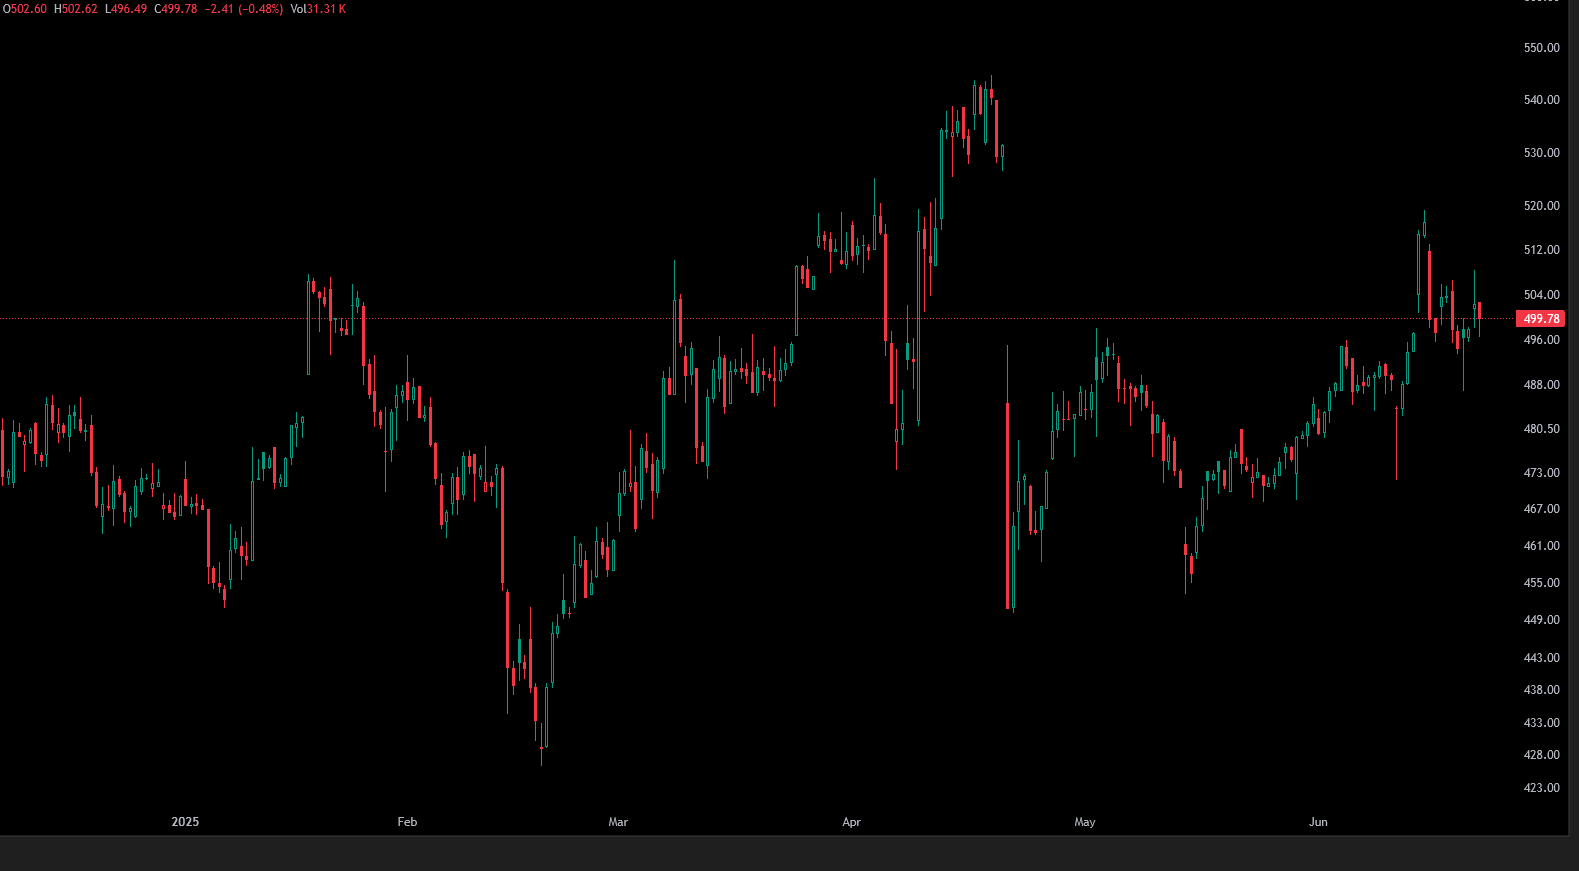Click the Feb label on the time axis
The width and height of the screenshot is (1579, 871).
pyautogui.click(x=407, y=822)
